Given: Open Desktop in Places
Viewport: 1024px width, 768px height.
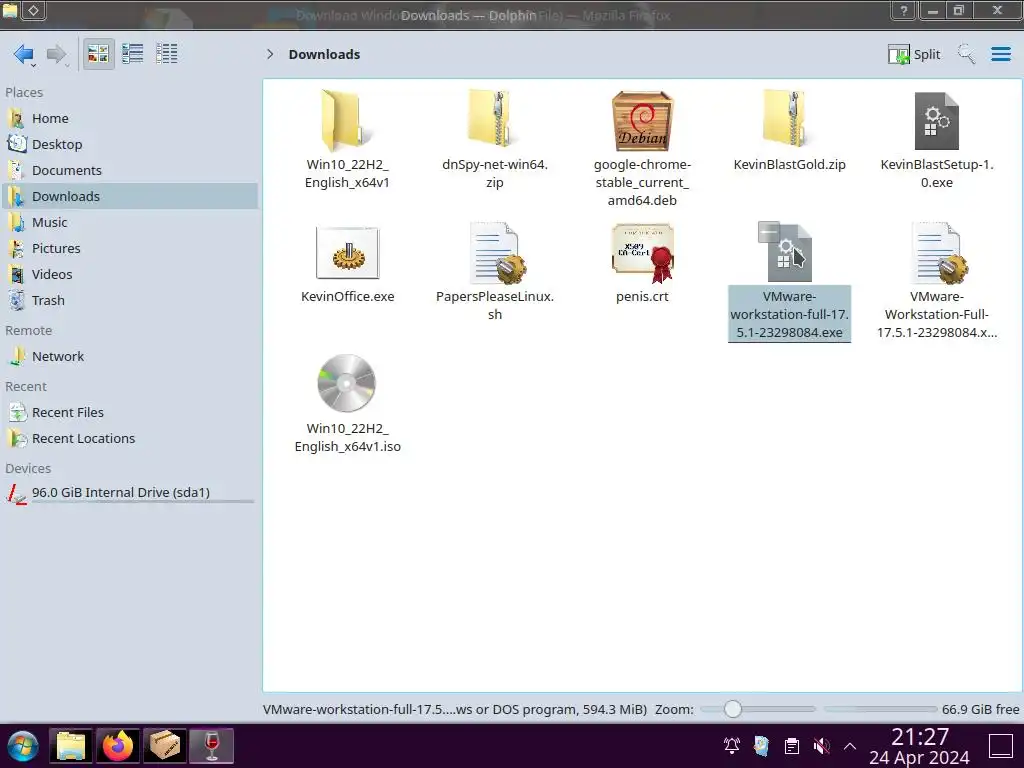Looking at the screenshot, I should point(129,144).
